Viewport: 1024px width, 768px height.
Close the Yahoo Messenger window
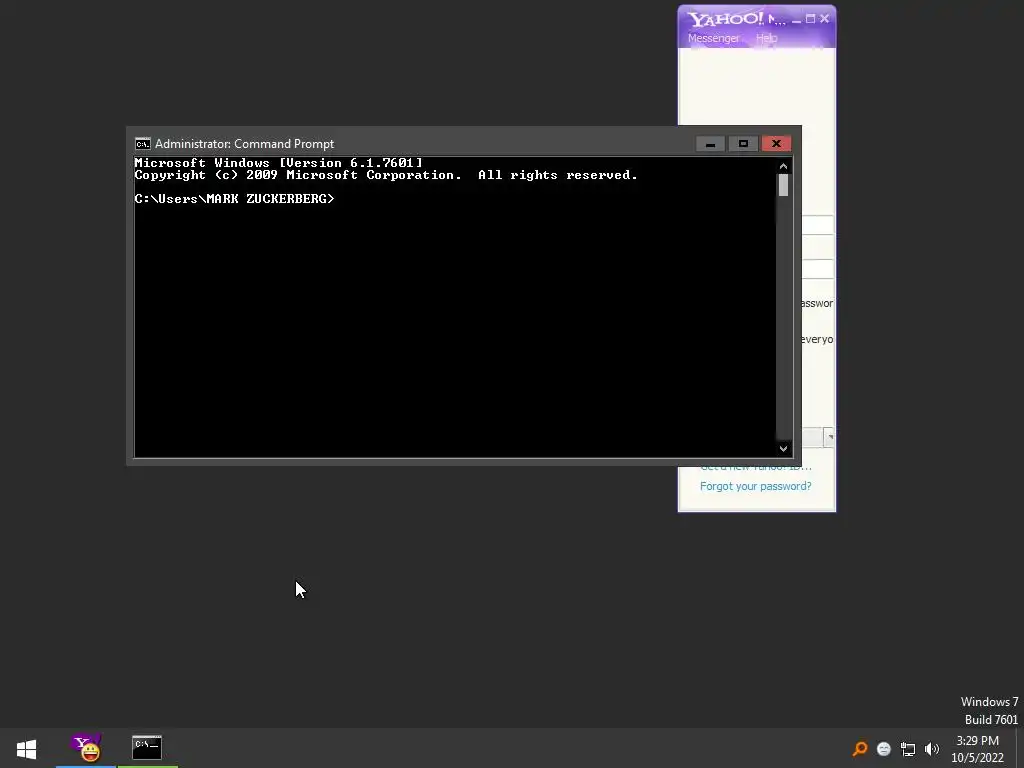point(824,19)
